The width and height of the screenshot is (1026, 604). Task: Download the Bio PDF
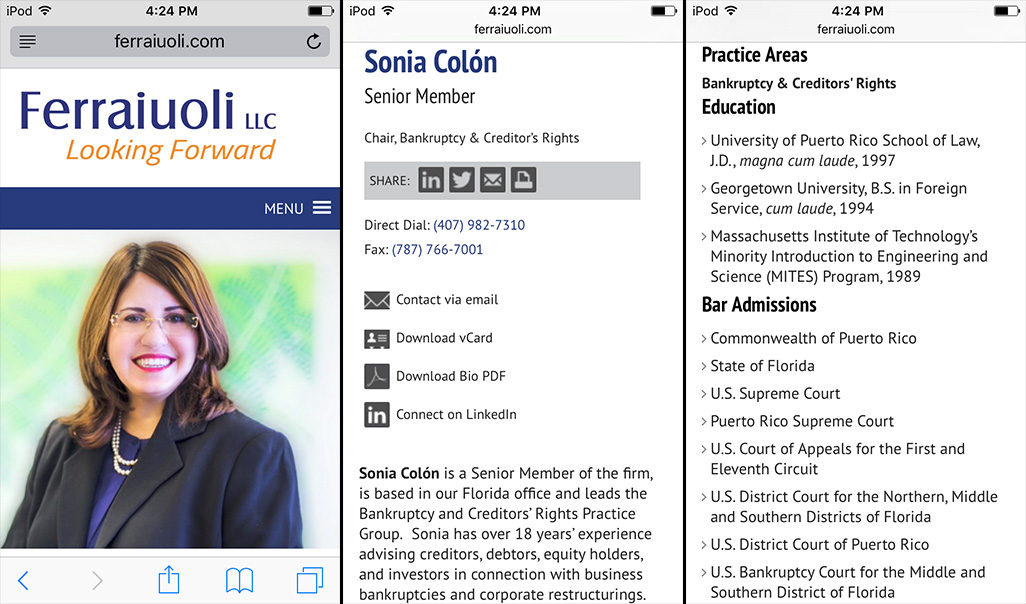(450, 376)
